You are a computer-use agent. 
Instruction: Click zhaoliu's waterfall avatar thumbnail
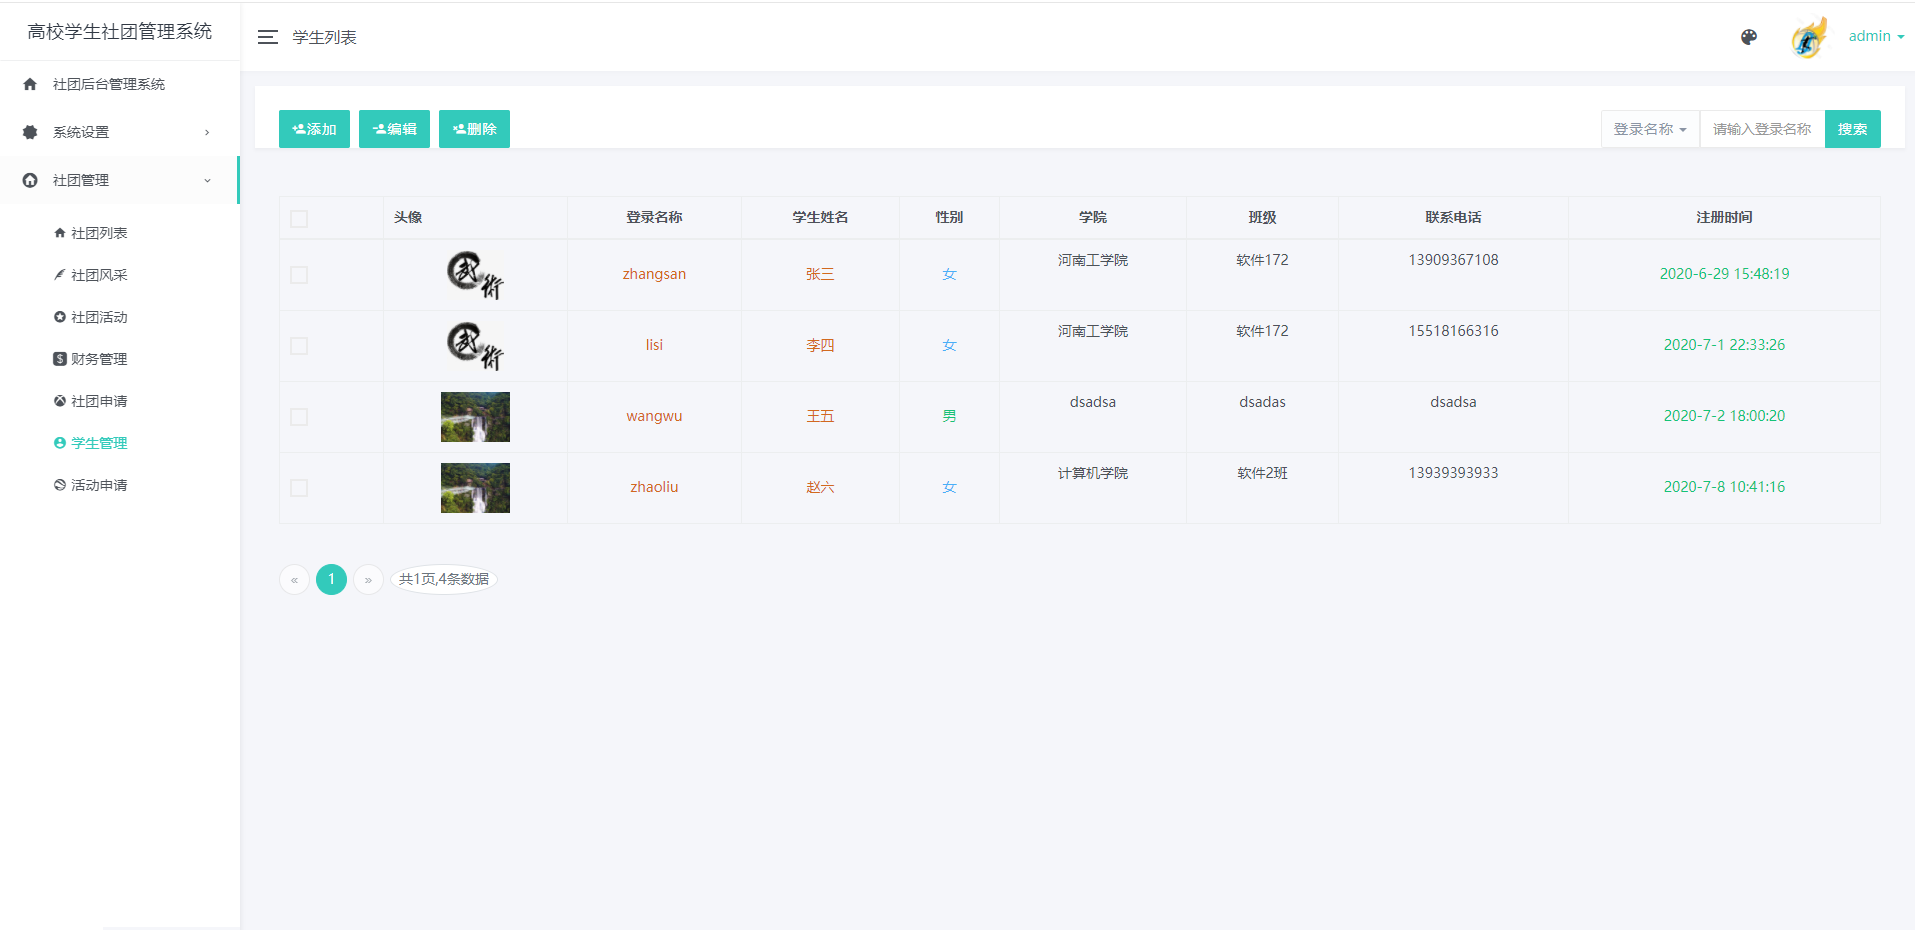click(475, 488)
